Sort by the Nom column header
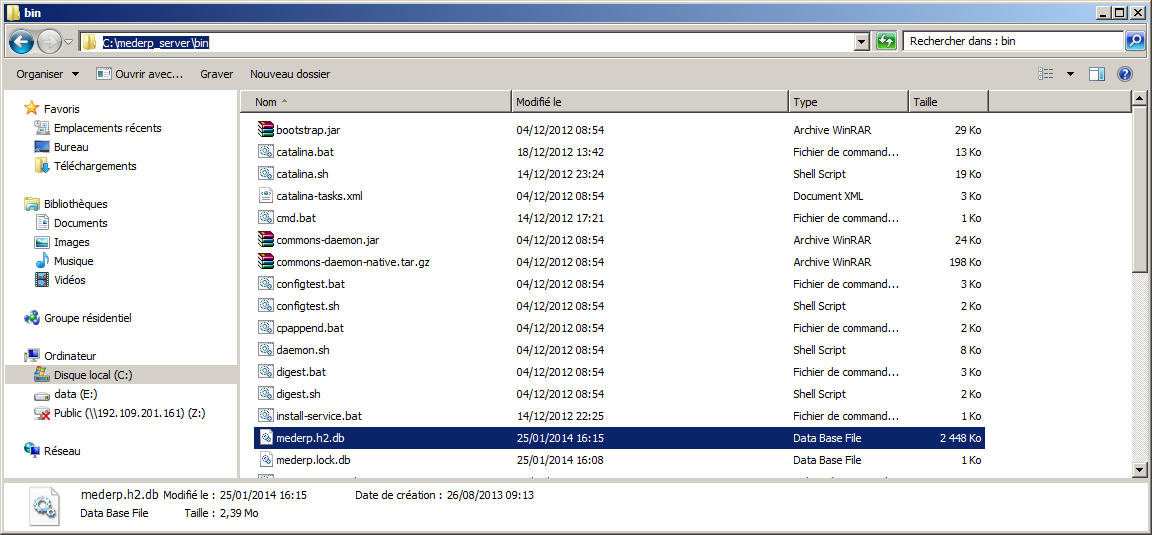 point(375,102)
